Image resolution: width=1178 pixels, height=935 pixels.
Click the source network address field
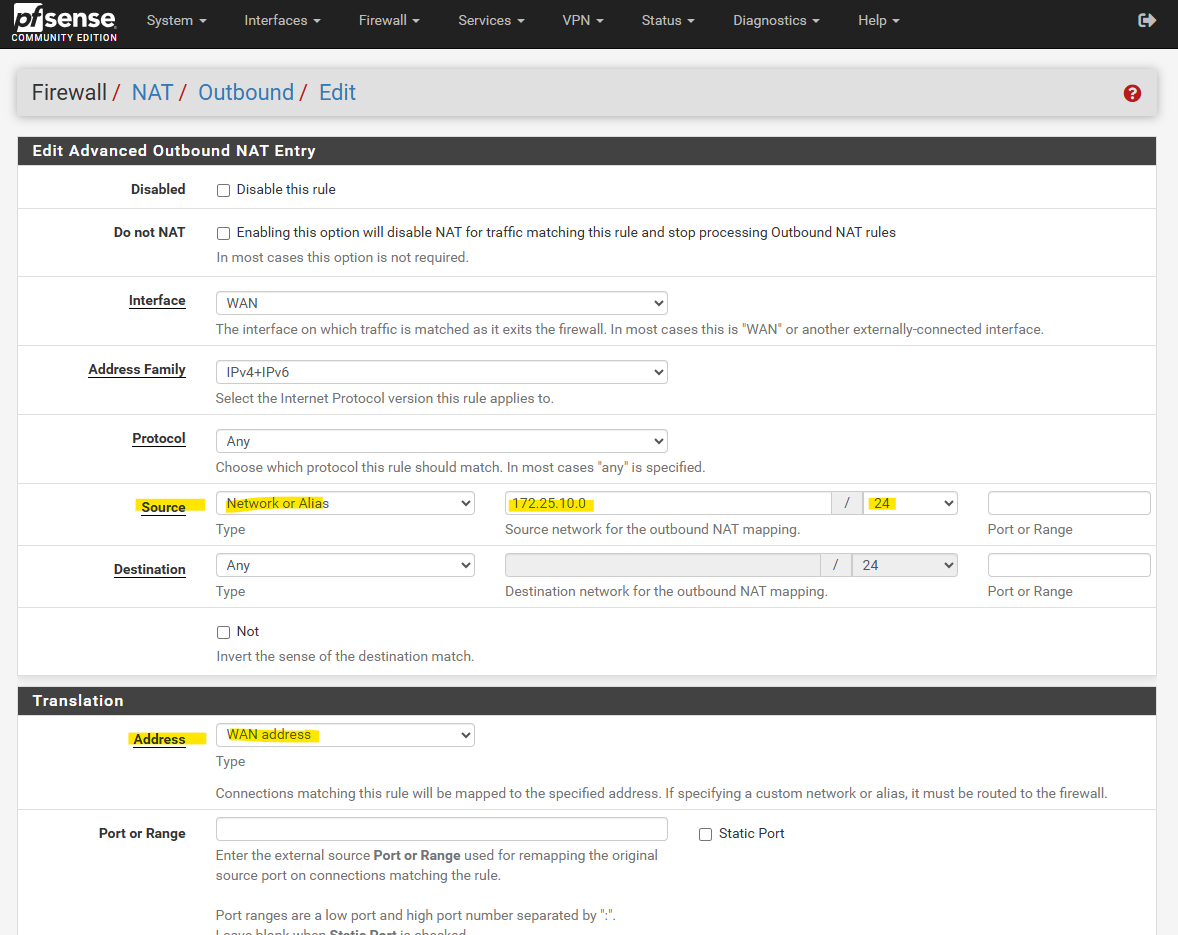pos(668,503)
